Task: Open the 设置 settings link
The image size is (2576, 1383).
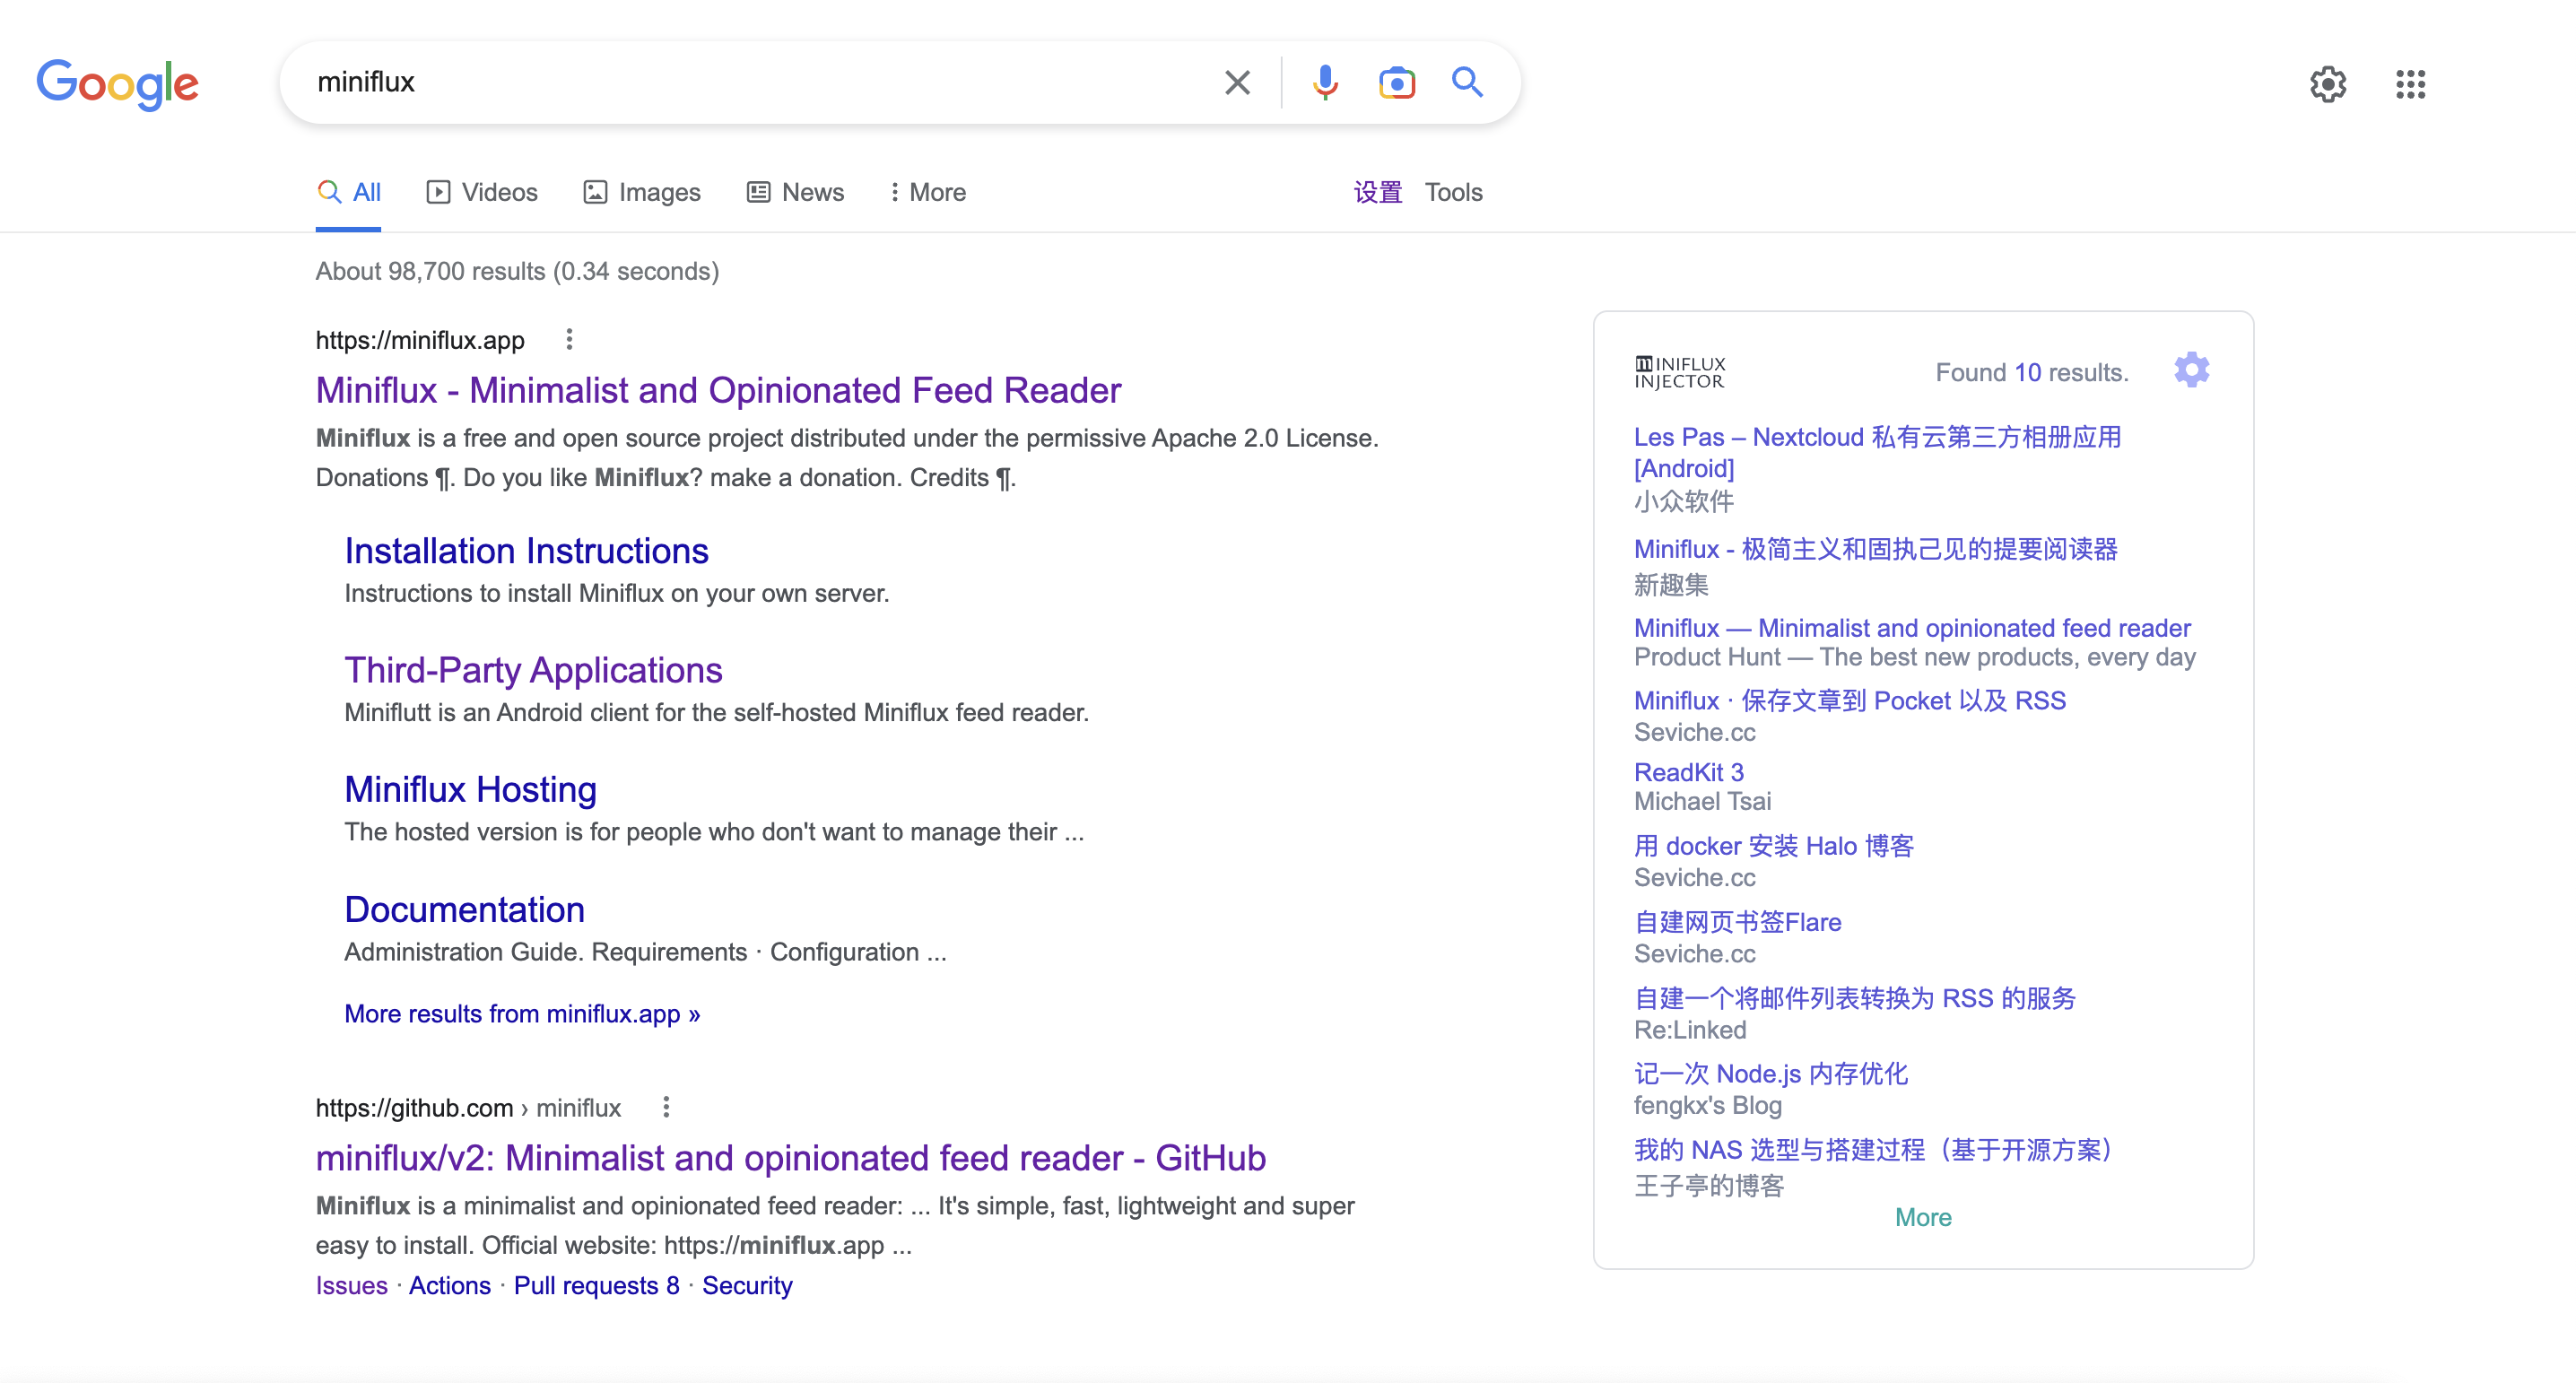Action: point(1378,192)
